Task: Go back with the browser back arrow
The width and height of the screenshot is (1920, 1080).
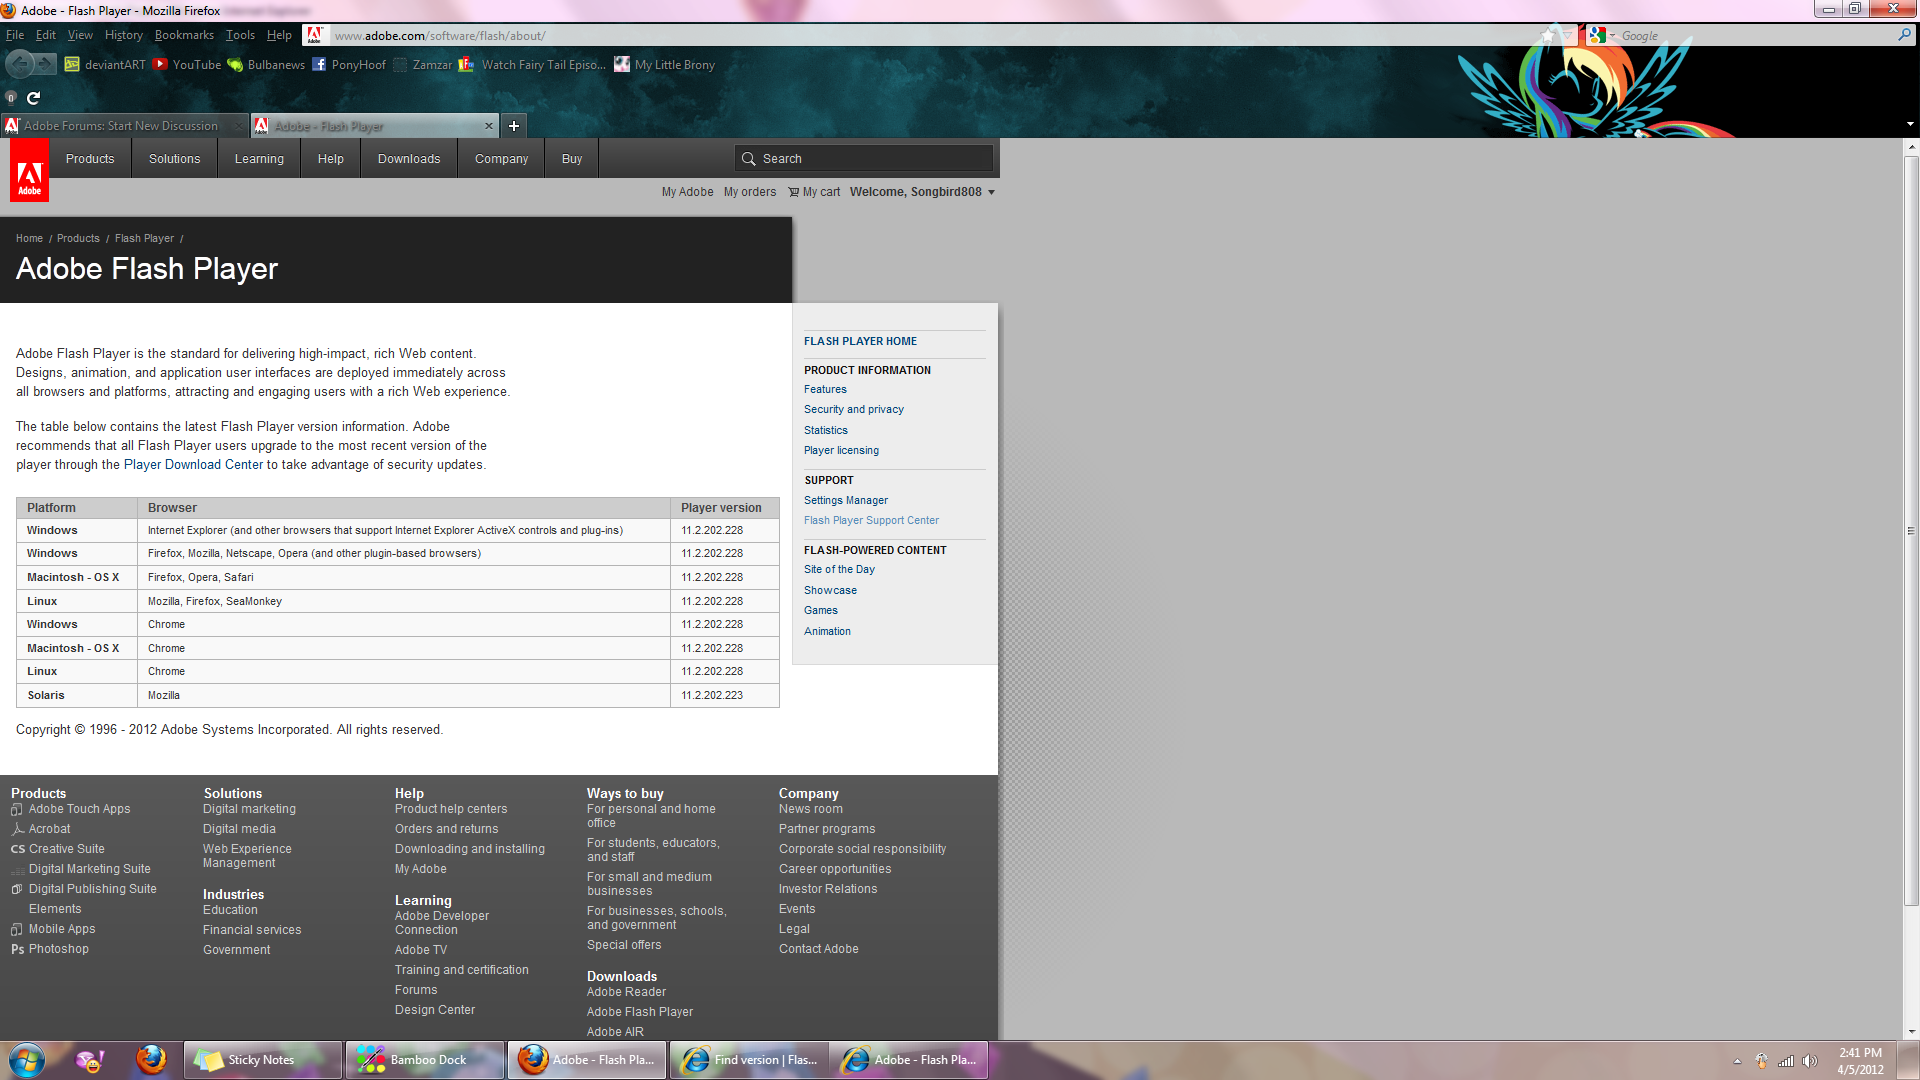Action: pos(19,64)
